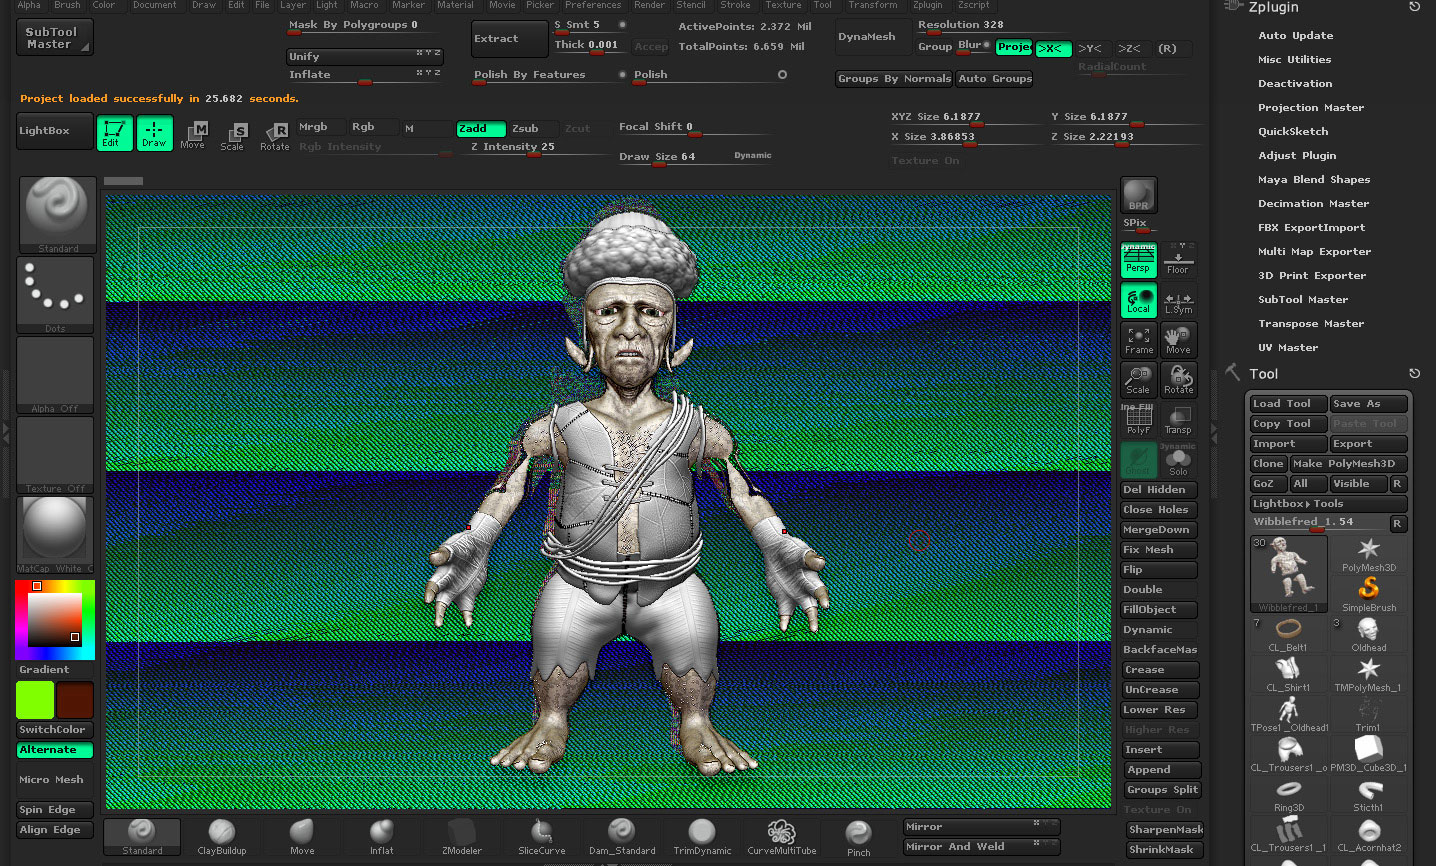Screen dimensions: 1436x866
Task: Open the Texture Off picker
Action: pyautogui.click(x=55, y=454)
